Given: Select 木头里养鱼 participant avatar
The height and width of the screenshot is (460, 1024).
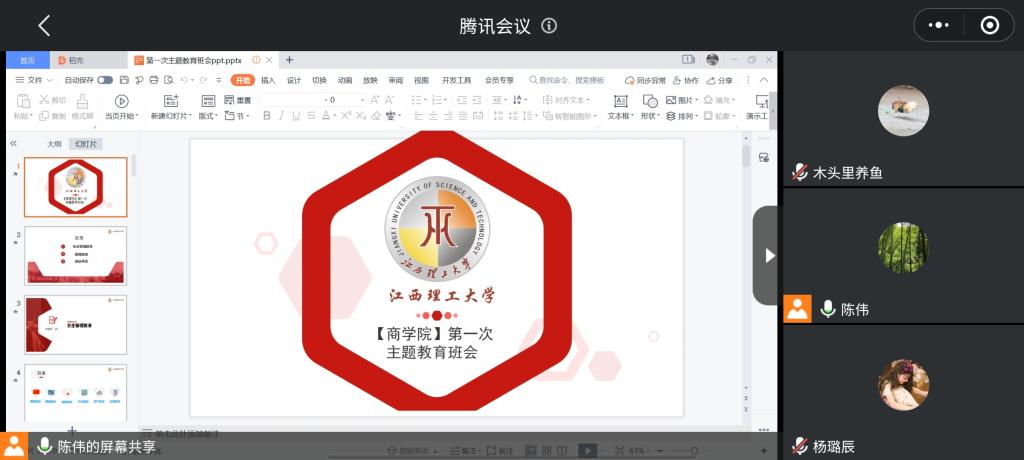Looking at the screenshot, I should coord(903,110).
